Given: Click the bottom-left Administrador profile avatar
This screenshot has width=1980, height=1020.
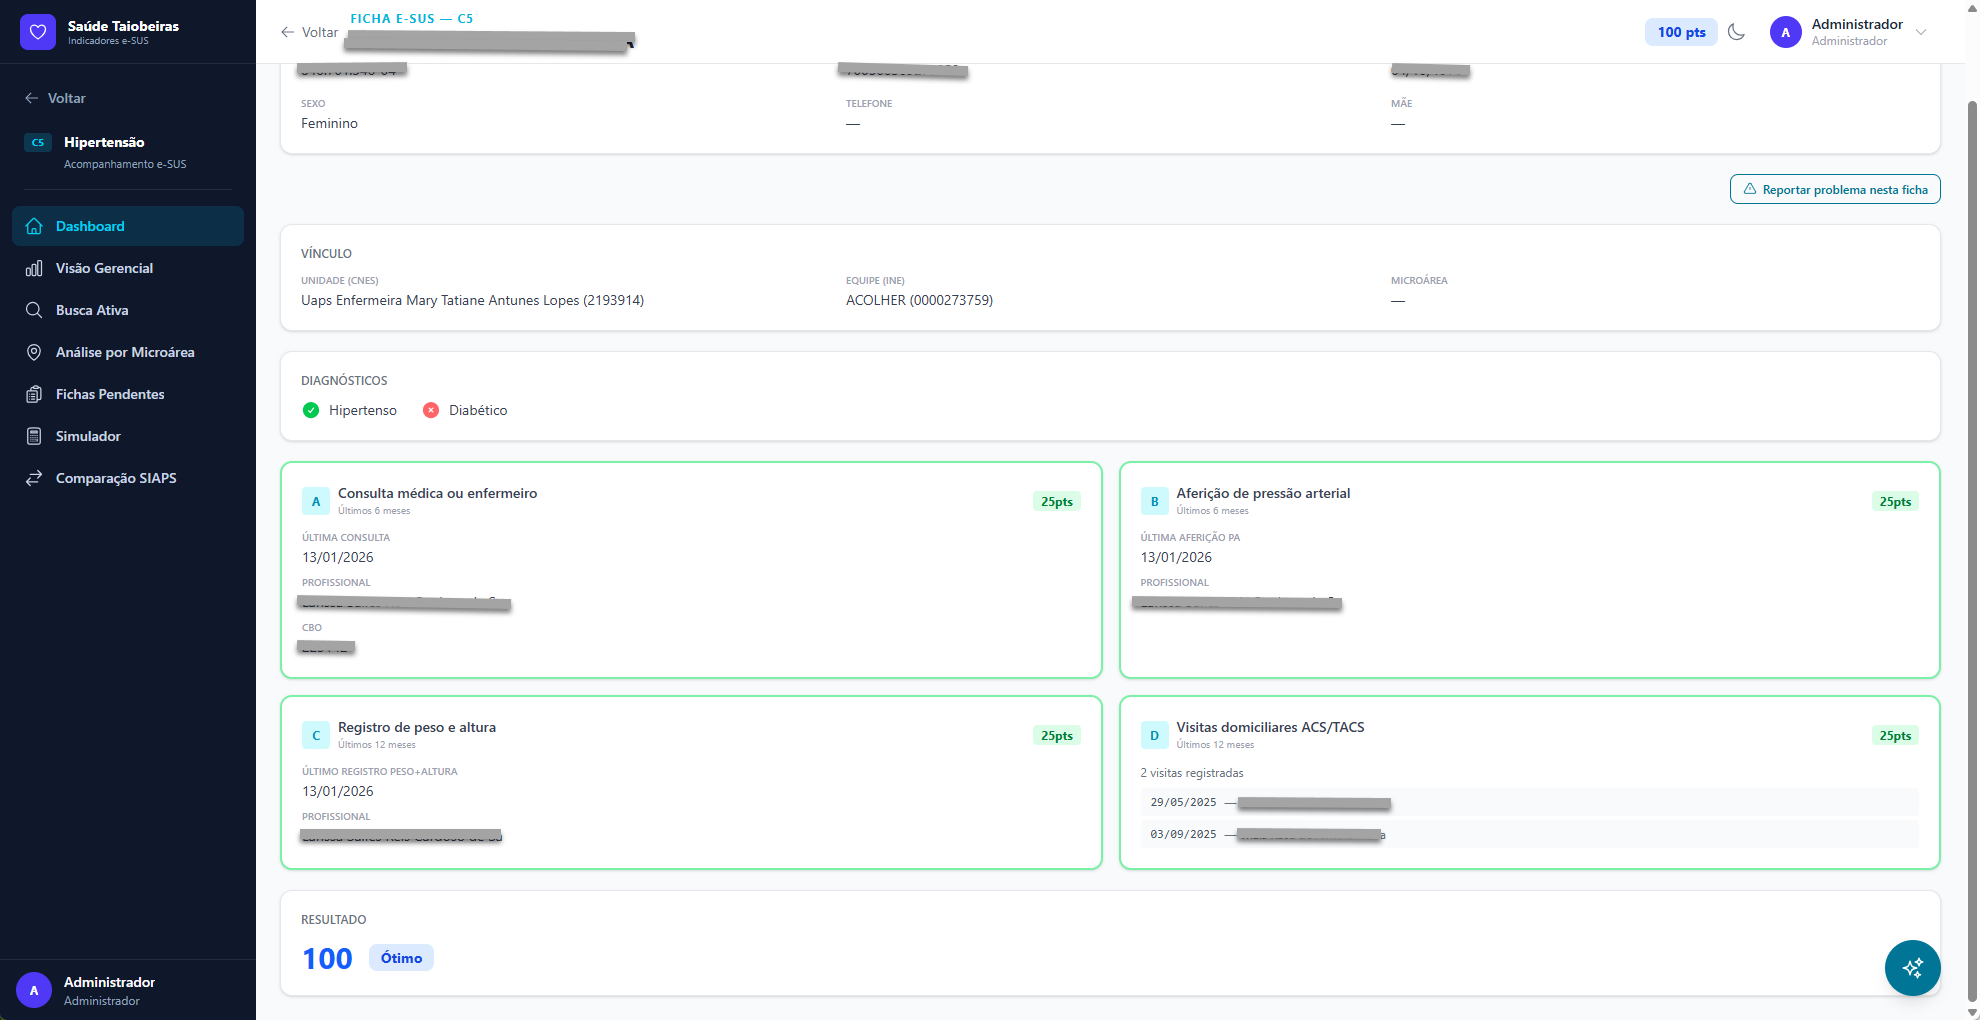Looking at the screenshot, I should click(x=34, y=990).
